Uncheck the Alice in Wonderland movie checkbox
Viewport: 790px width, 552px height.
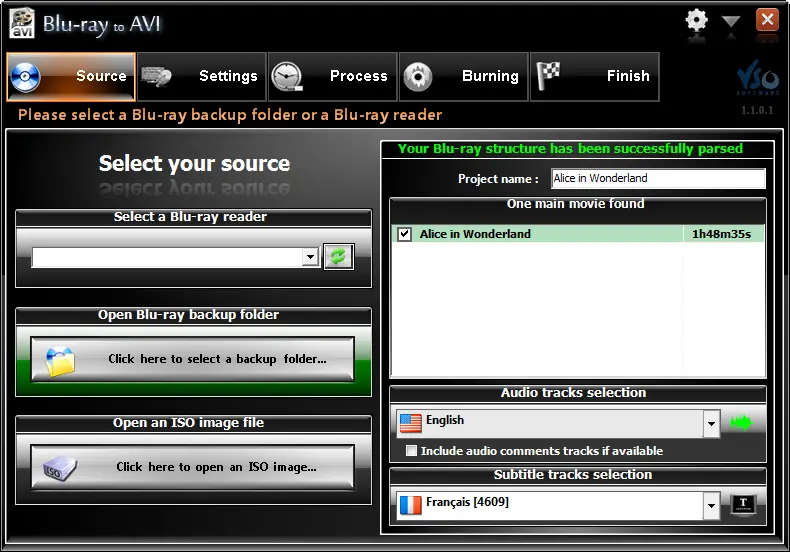tap(404, 234)
